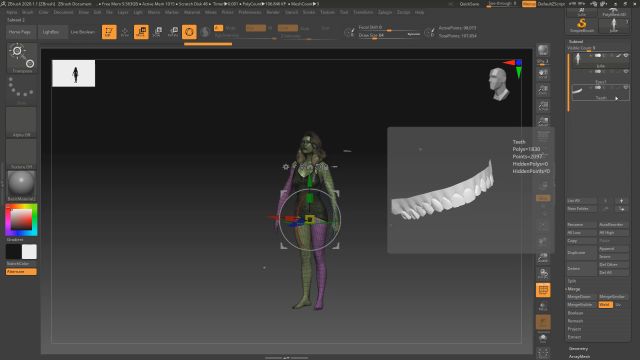Open the Brush menu
This screenshot has width=640, height=360.
(27, 12)
